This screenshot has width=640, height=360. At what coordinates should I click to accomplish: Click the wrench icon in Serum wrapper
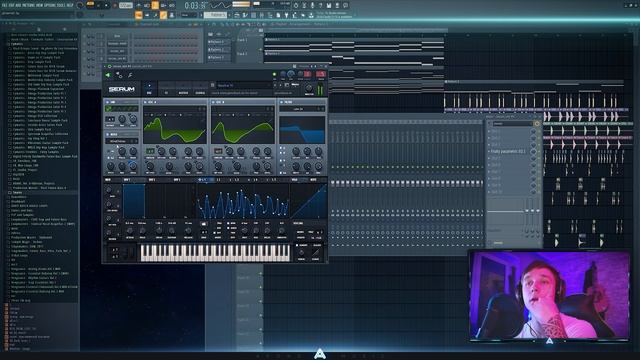(130, 75)
